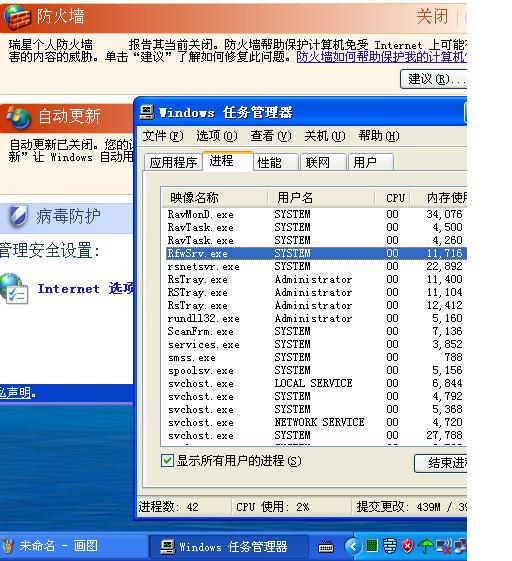Sort by Image Name (映像名称) column header
512x561 pixels.
pyautogui.click(x=214, y=197)
